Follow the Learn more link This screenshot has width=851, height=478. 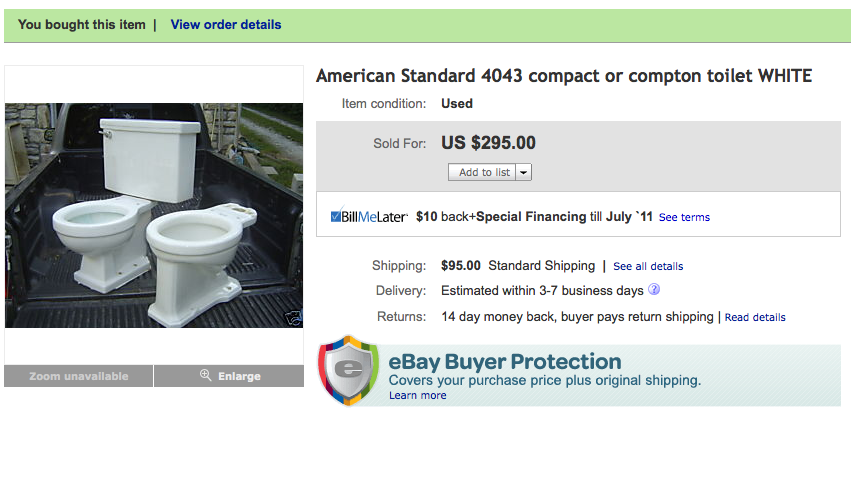tap(418, 395)
